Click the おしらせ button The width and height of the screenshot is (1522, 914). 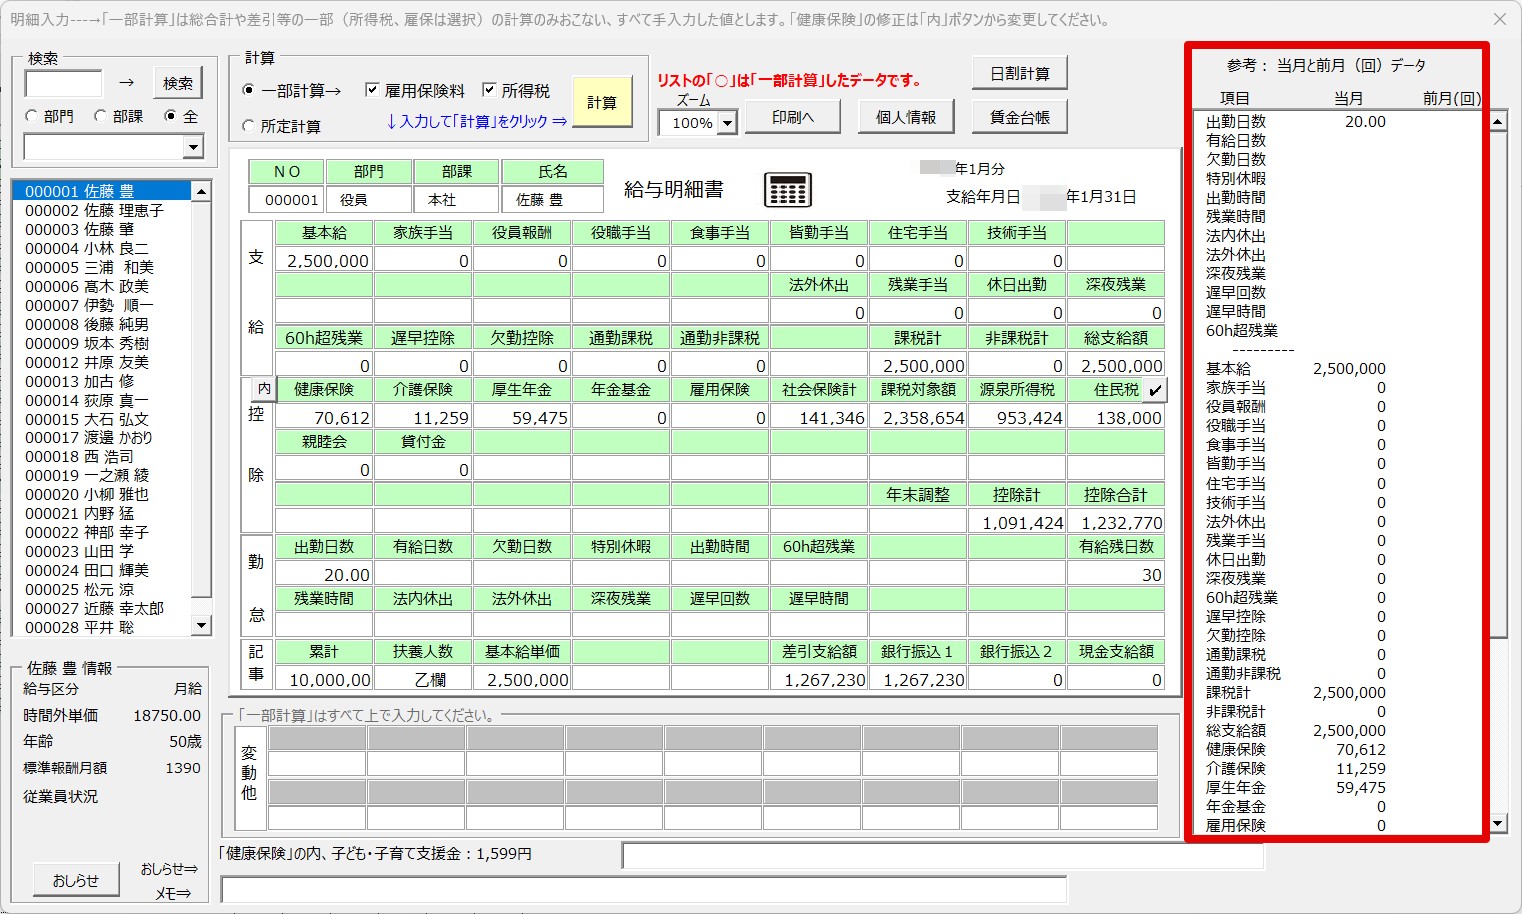[x=76, y=881]
